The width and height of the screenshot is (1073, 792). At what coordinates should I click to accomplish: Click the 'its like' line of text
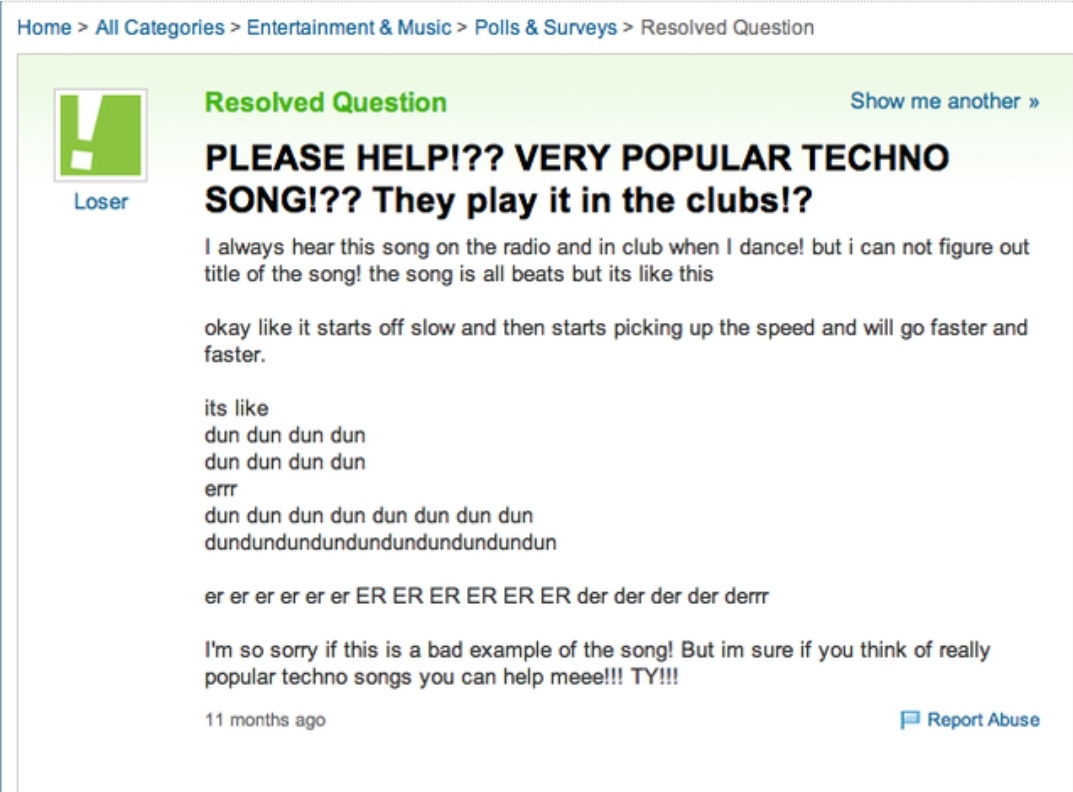click(x=237, y=408)
